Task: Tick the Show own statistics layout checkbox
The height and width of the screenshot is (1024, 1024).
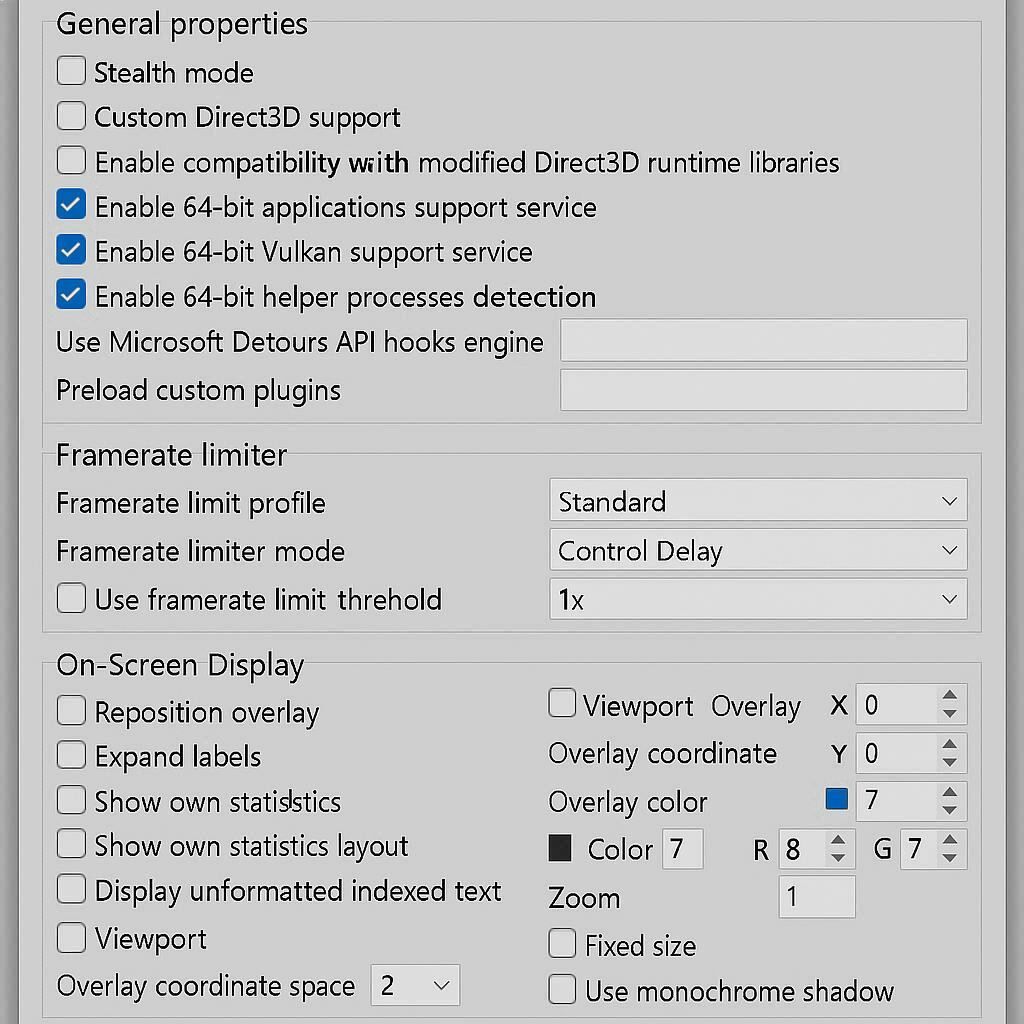Action: [71, 845]
